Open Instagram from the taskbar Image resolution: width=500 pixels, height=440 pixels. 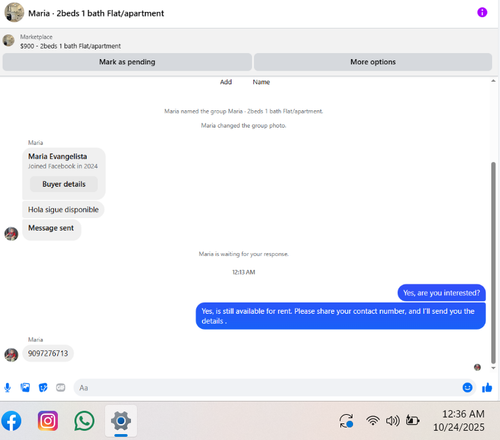(48, 421)
